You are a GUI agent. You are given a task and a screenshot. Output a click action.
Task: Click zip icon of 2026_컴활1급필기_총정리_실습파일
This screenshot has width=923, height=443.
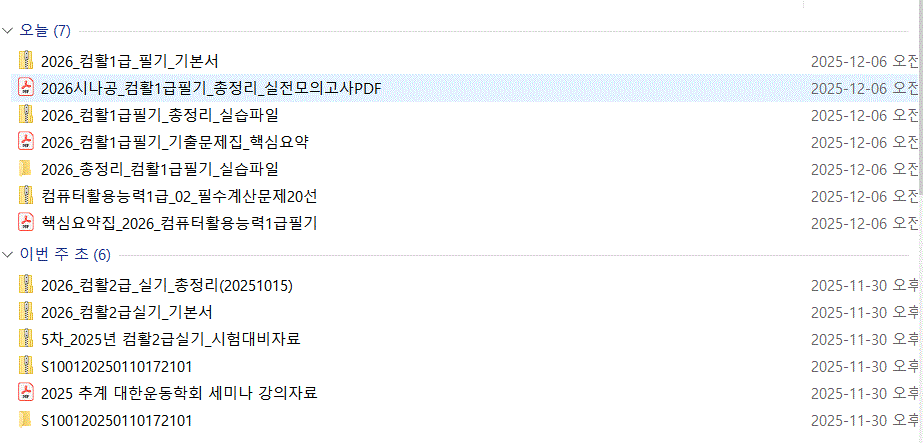(26, 115)
